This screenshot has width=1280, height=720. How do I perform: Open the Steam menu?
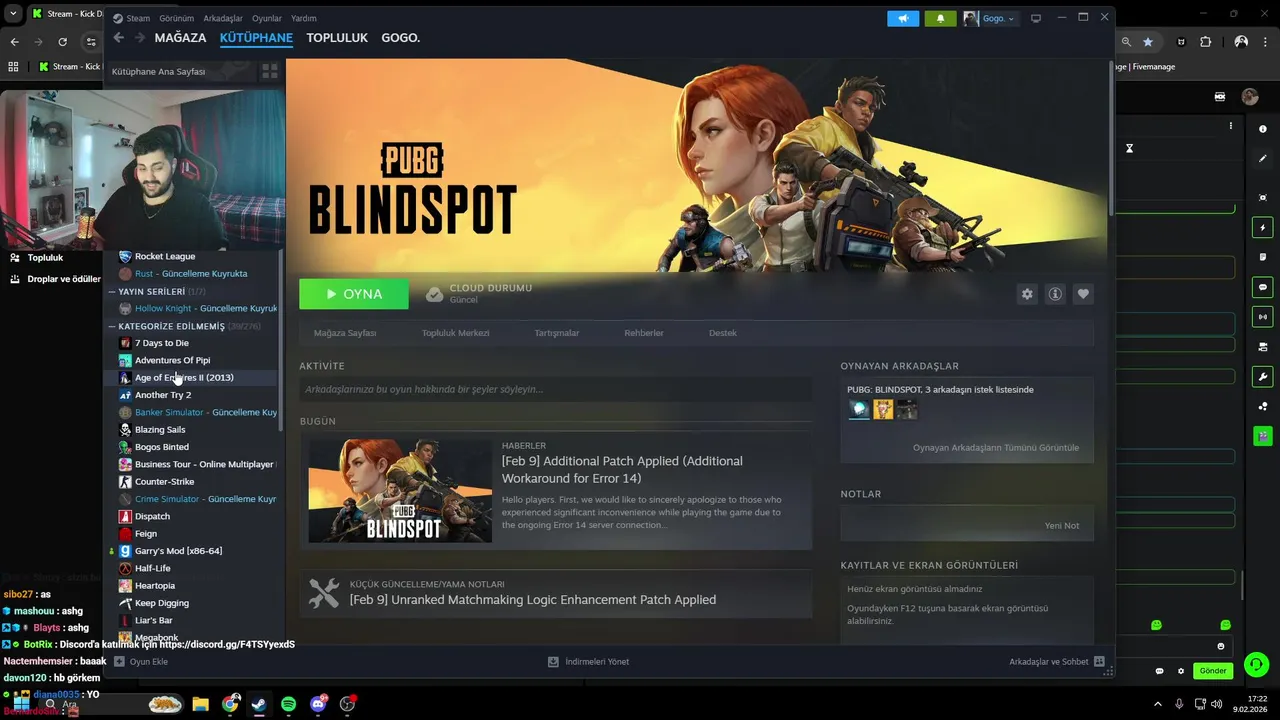coord(131,18)
